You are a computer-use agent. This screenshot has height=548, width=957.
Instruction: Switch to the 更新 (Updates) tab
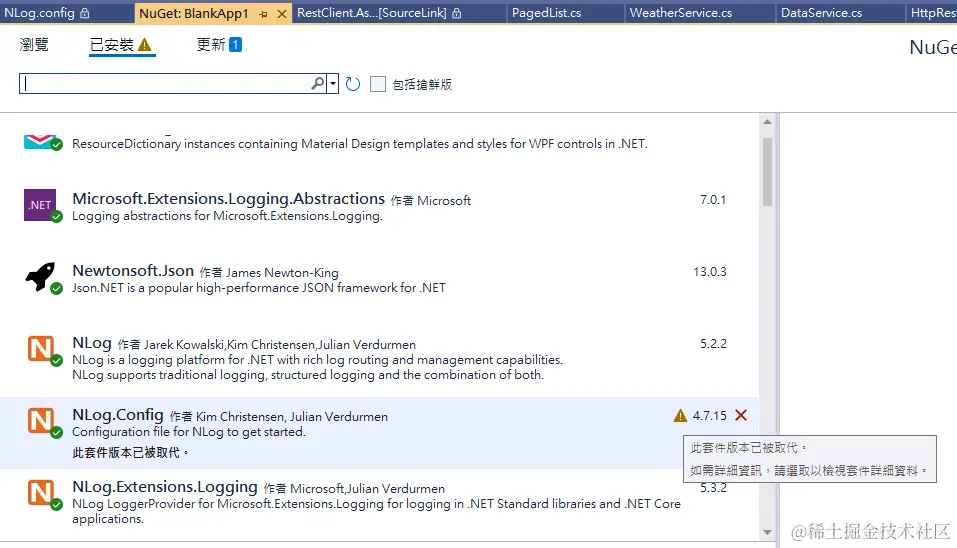(211, 45)
